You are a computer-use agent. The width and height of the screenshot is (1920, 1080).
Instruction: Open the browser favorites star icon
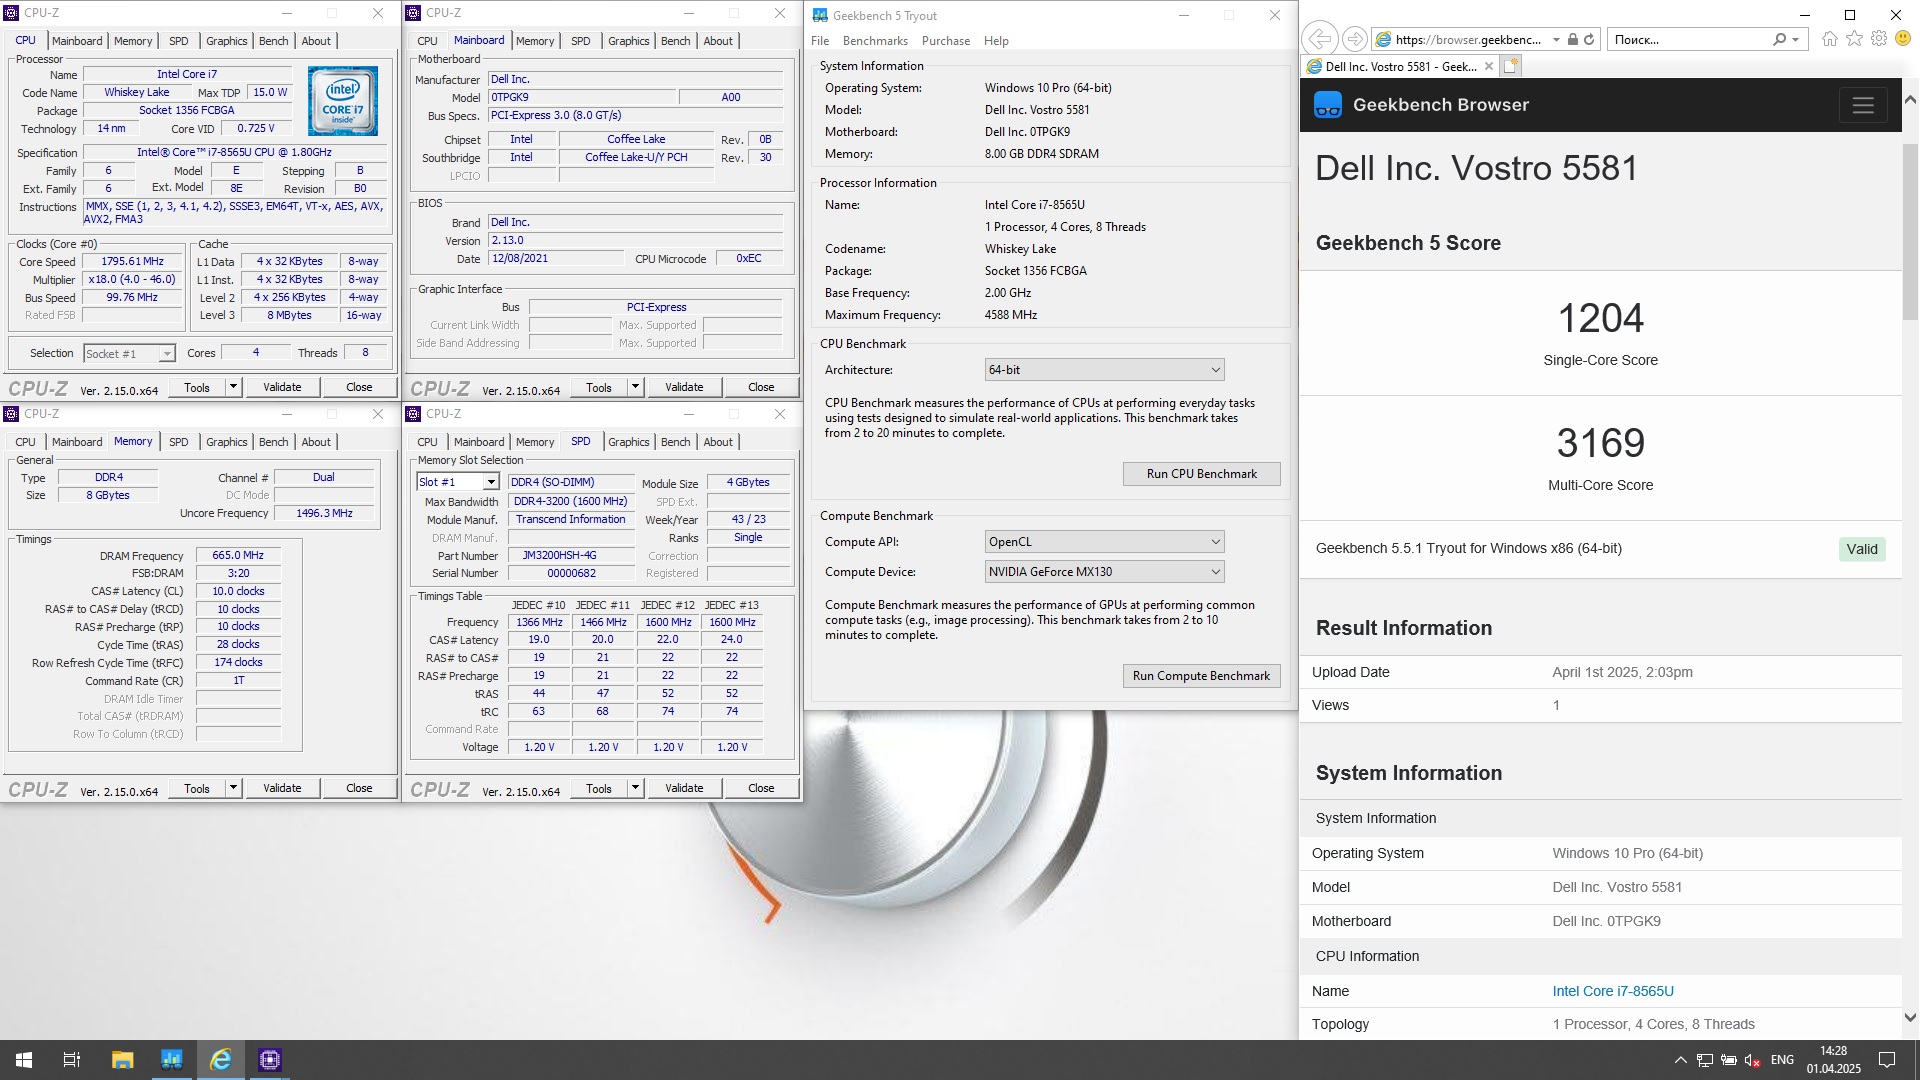(x=1854, y=39)
